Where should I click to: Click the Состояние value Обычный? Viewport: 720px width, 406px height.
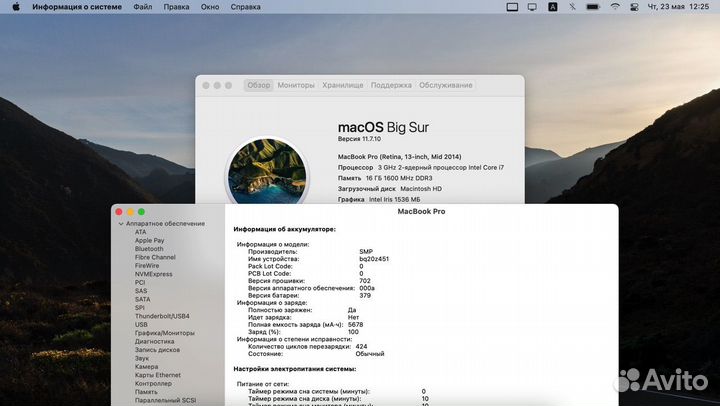point(370,354)
